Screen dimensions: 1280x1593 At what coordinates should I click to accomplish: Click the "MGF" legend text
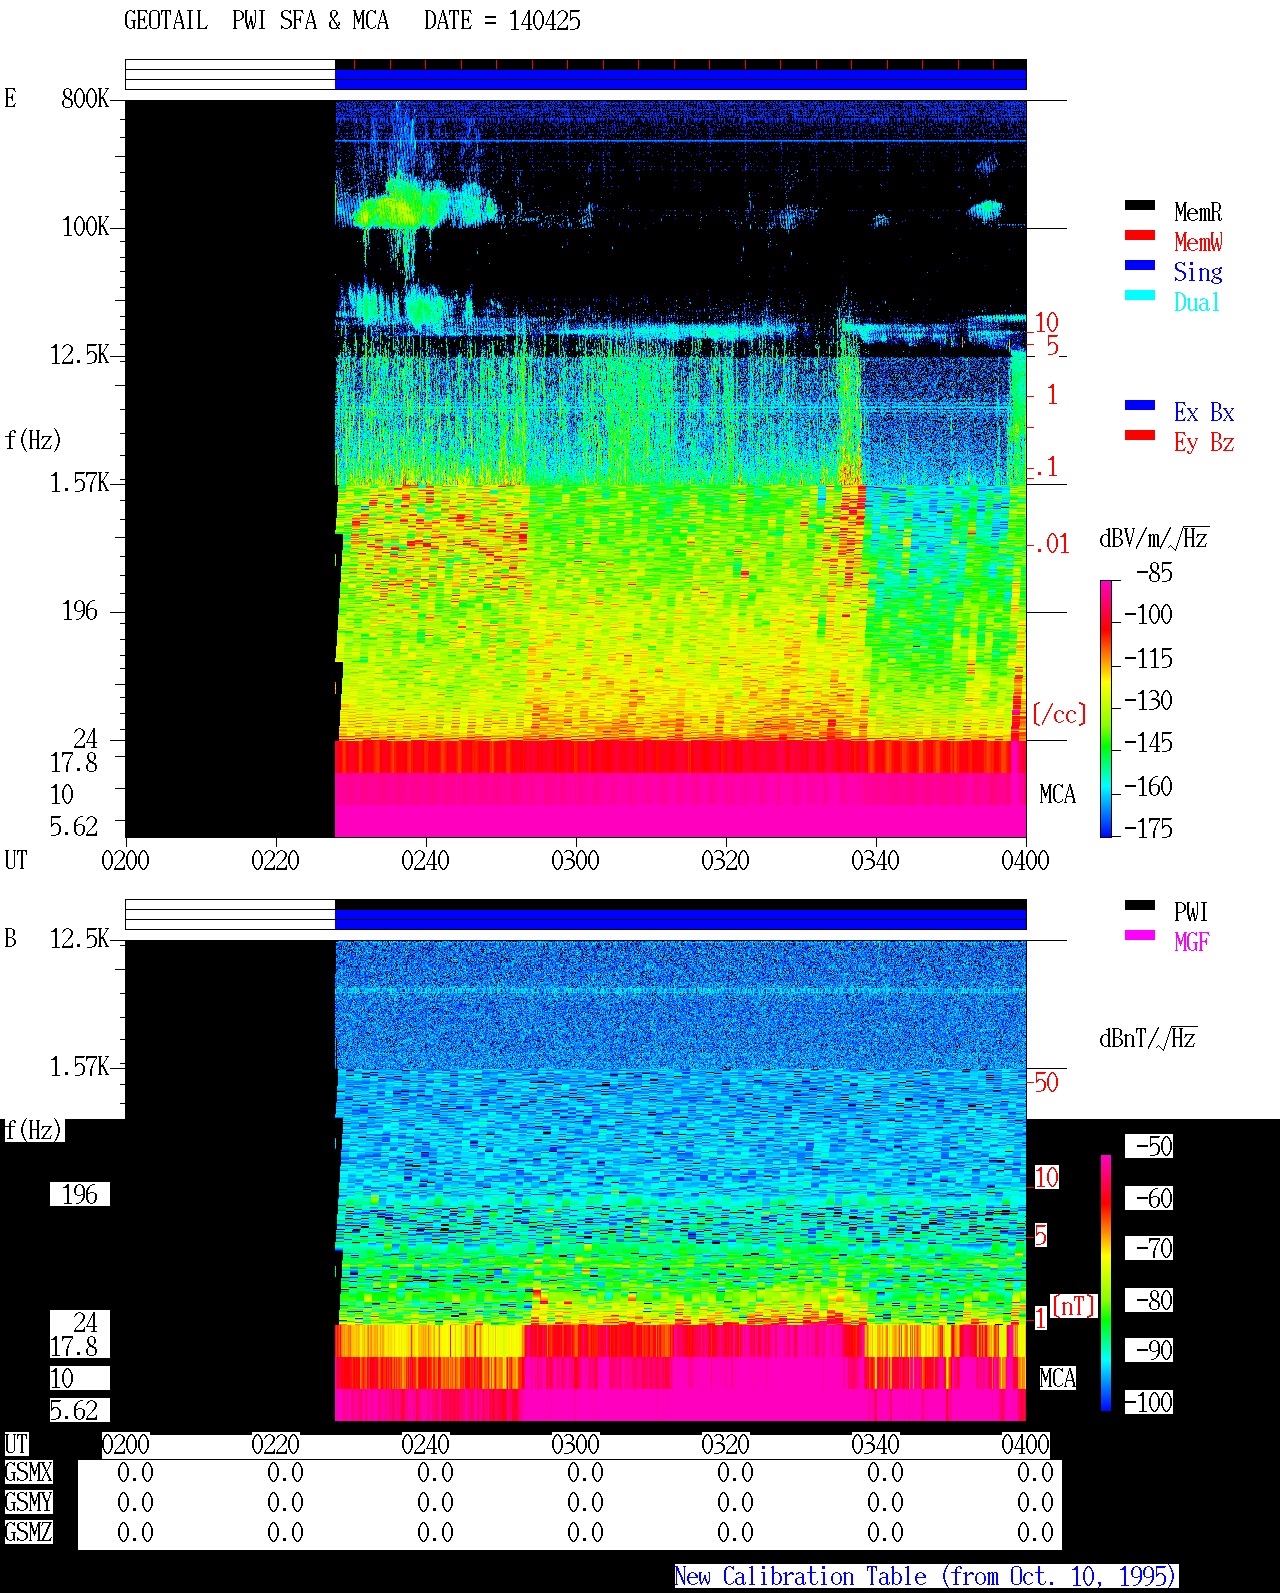[x=1192, y=942]
